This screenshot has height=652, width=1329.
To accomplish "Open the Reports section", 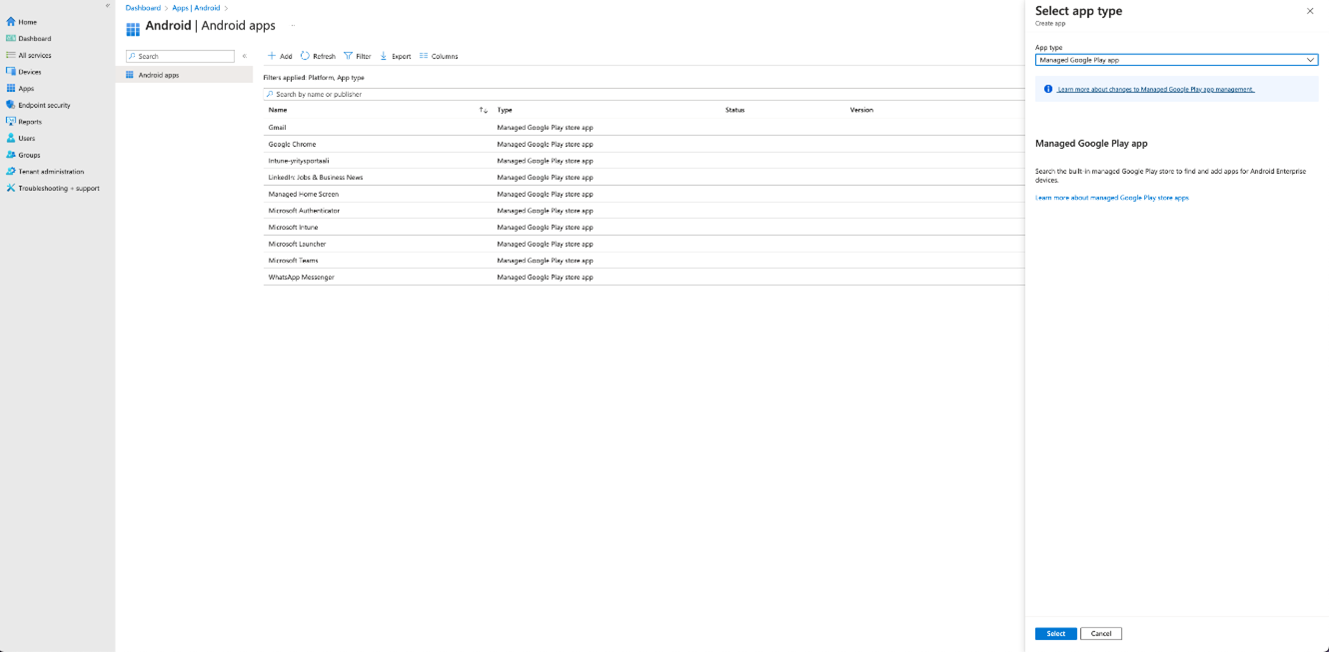I will tap(29, 122).
